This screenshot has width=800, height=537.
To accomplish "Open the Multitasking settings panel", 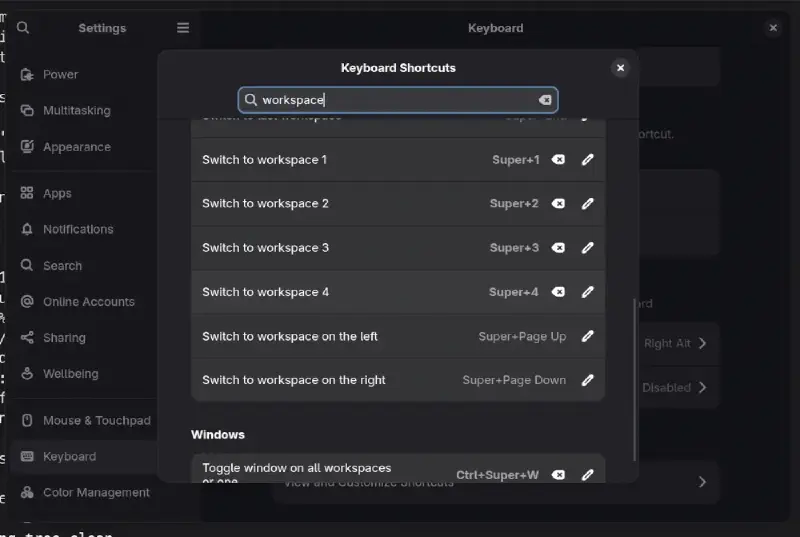I will [x=84, y=111].
